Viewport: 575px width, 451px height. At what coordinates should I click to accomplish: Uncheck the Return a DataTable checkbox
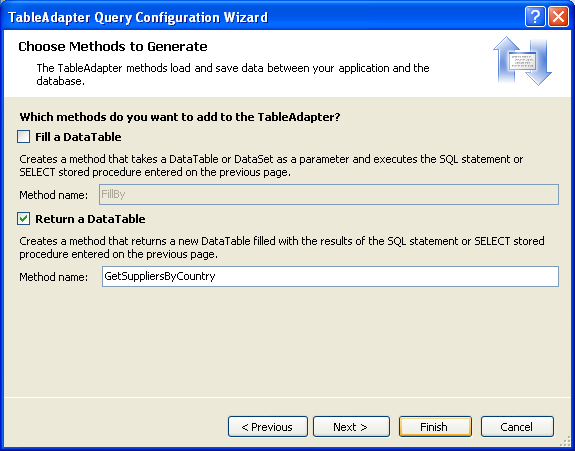click(23, 219)
